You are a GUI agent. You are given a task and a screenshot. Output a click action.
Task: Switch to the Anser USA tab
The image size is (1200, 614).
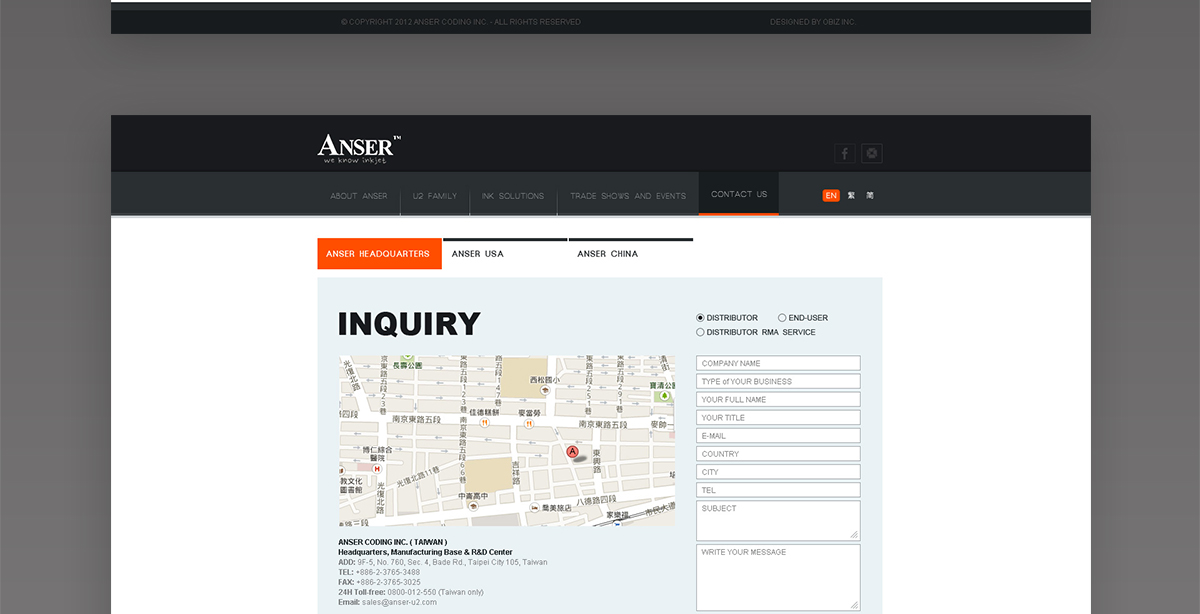(505, 254)
